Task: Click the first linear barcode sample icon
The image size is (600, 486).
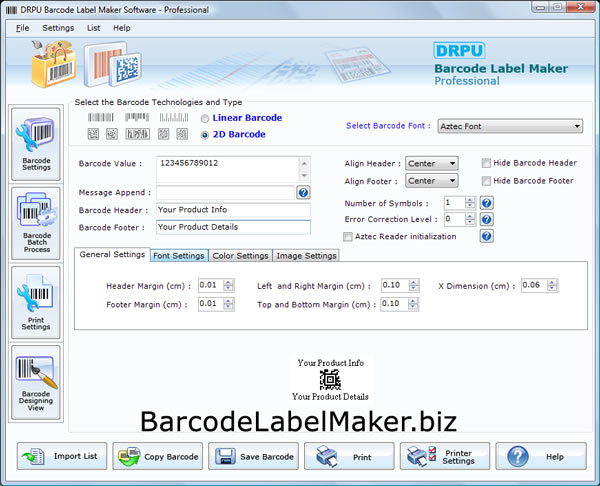Action: click(x=101, y=117)
